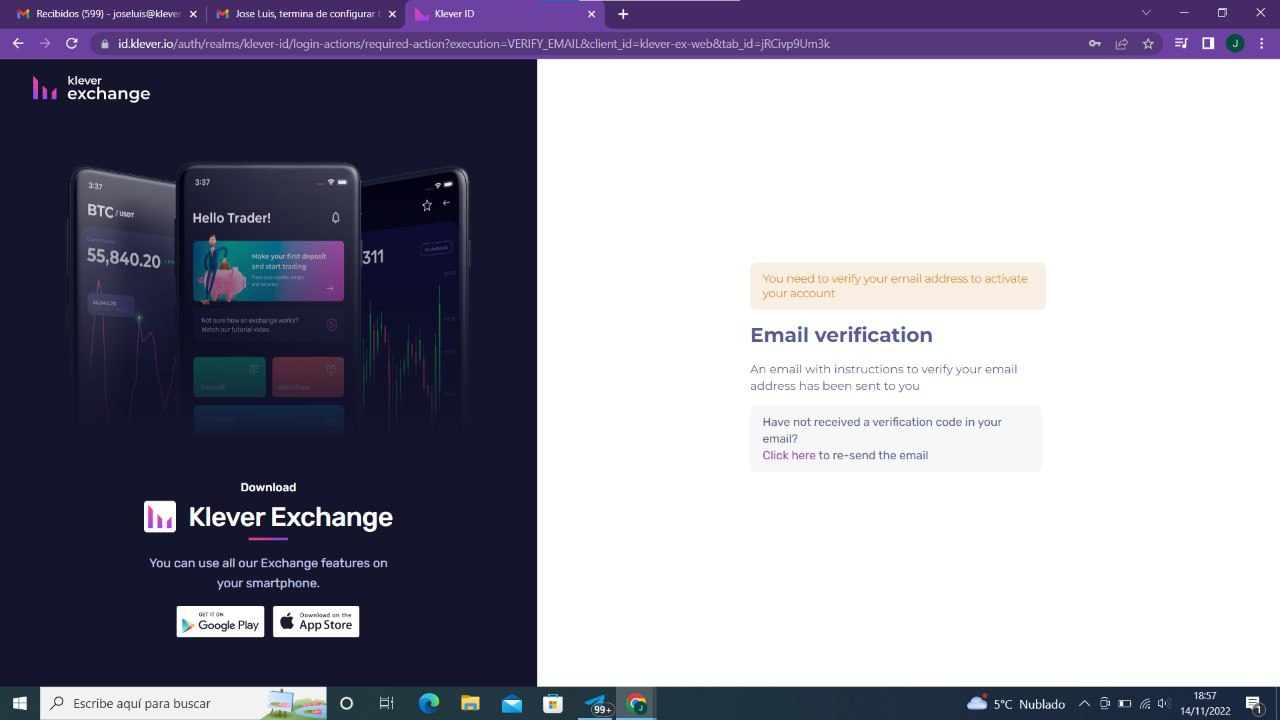This screenshot has height=720, width=1280.
Task: Close the Klever ID tab
Action: (x=591, y=14)
